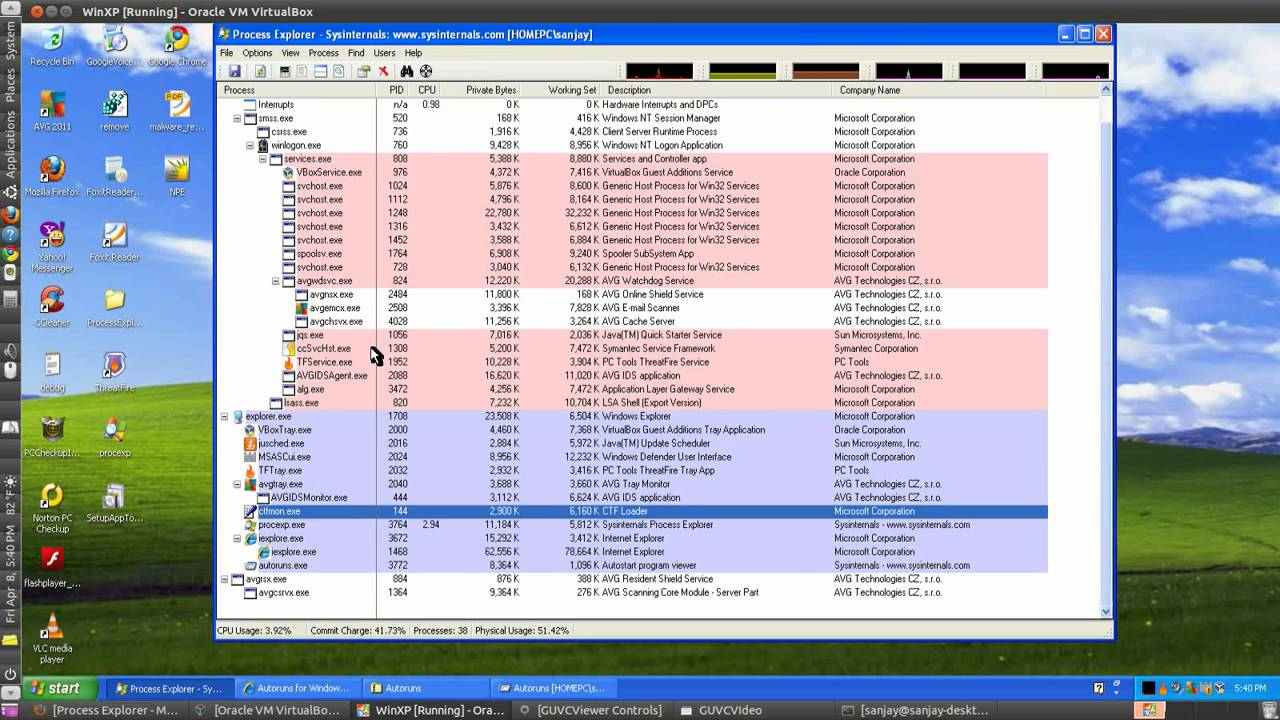Collapse the avgrsx.exe process tree
1280x720 pixels.
[224, 579]
